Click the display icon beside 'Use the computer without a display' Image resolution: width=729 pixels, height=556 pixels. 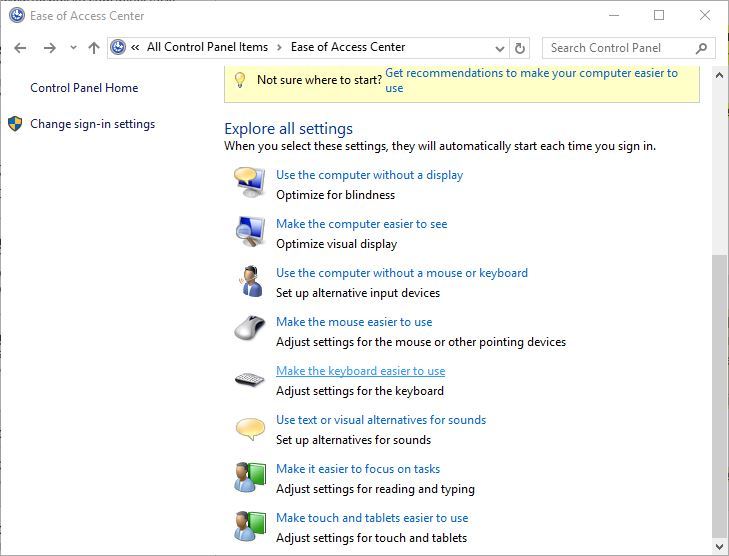coord(249,182)
